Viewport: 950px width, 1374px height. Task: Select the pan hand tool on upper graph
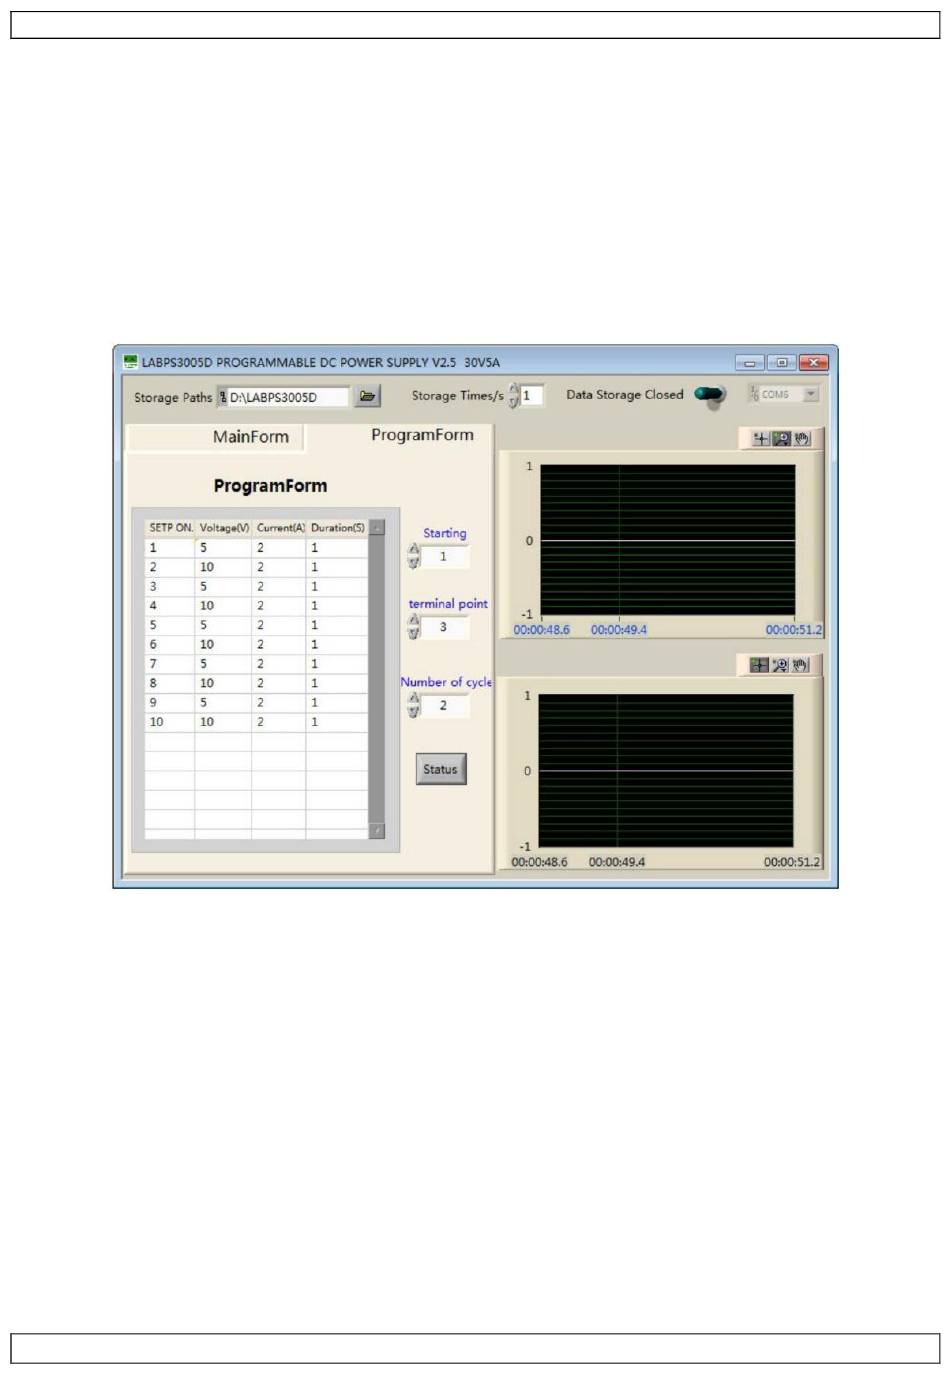802,439
